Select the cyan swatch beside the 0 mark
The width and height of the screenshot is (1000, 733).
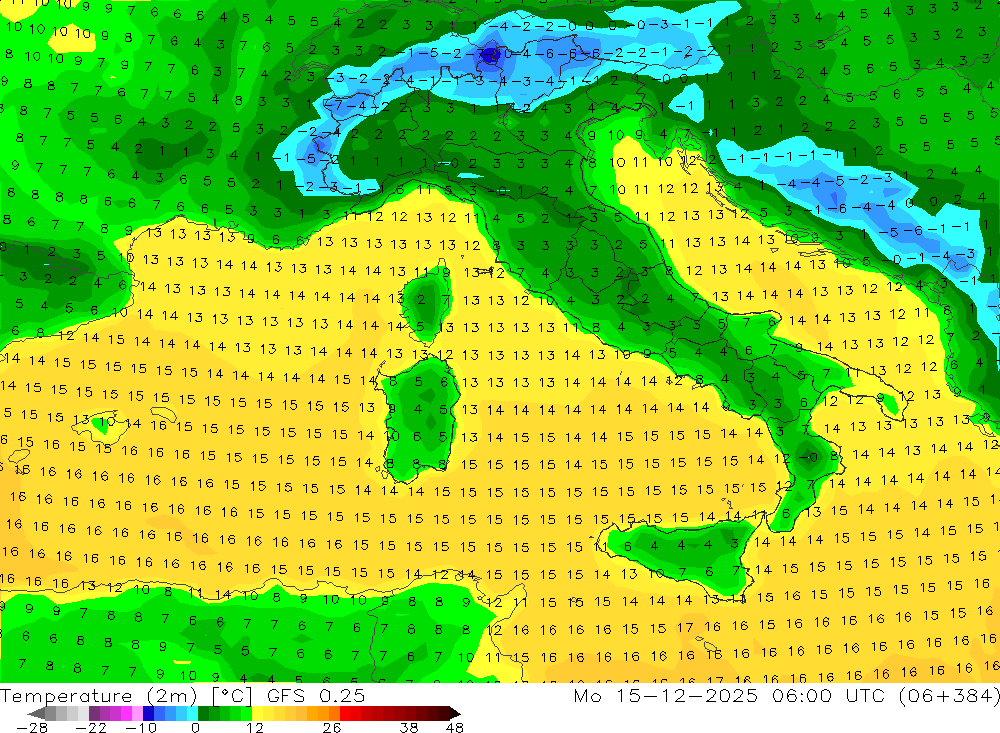[192, 713]
